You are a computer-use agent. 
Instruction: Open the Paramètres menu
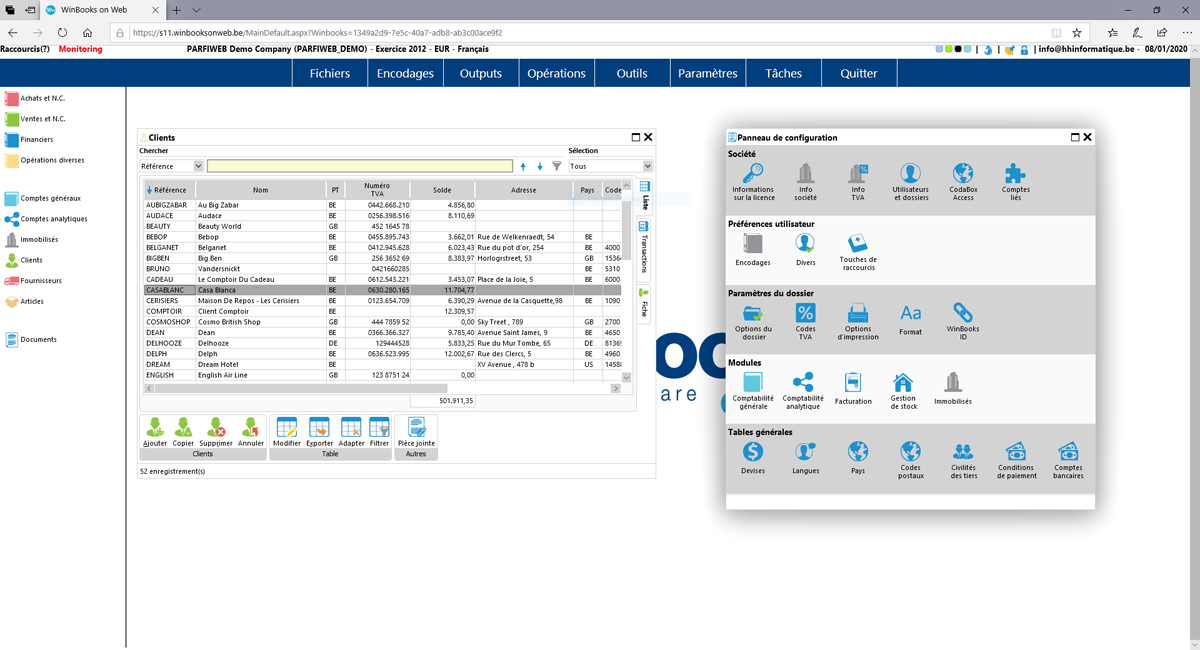(x=707, y=73)
